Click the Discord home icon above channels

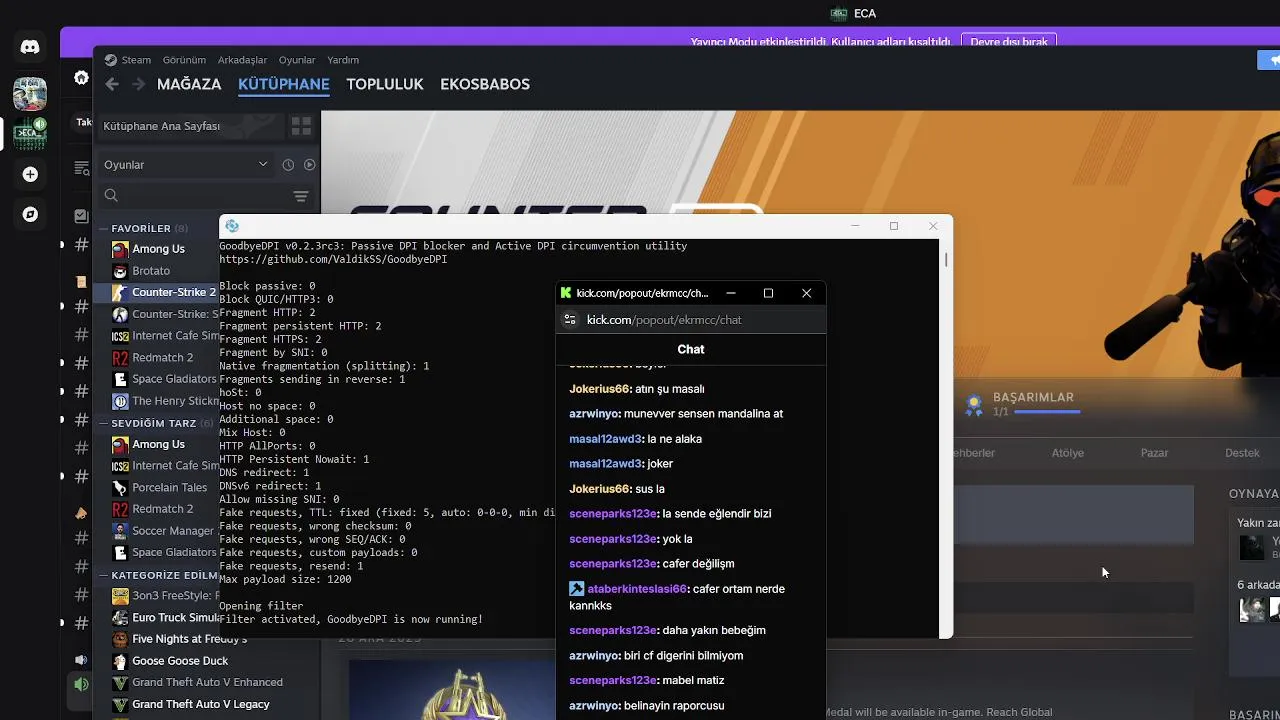[x=81, y=78]
